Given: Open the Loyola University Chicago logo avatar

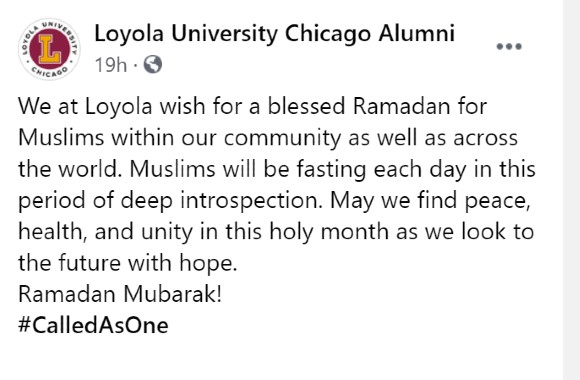Looking at the screenshot, I should pos(50,48).
